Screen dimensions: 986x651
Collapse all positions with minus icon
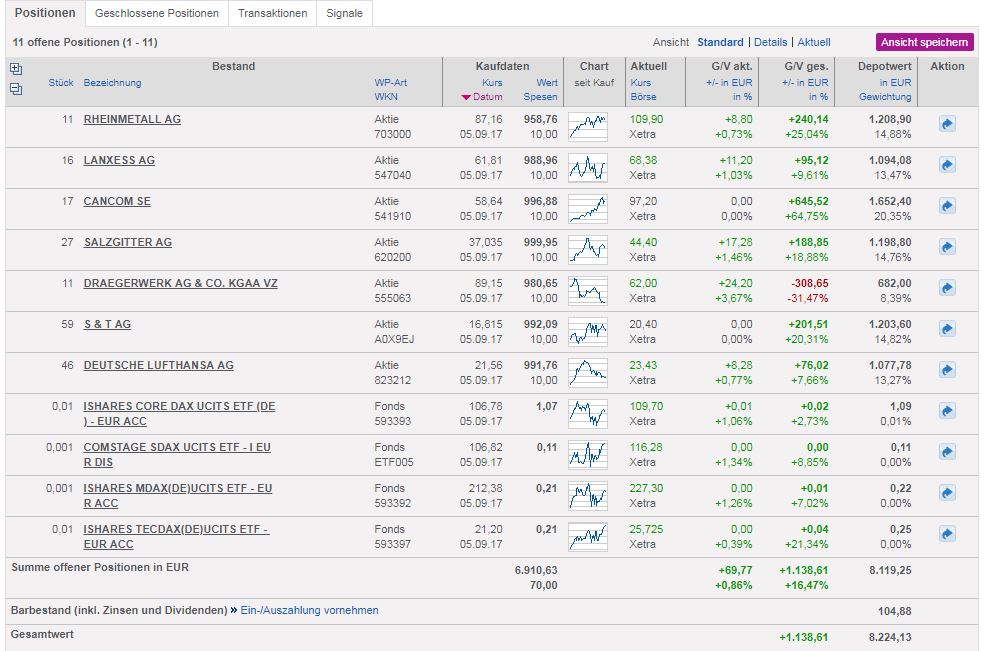[15, 88]
